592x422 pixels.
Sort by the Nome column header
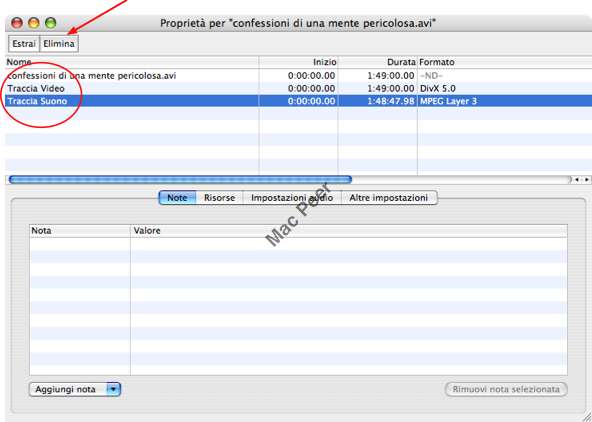coord(132,62)
